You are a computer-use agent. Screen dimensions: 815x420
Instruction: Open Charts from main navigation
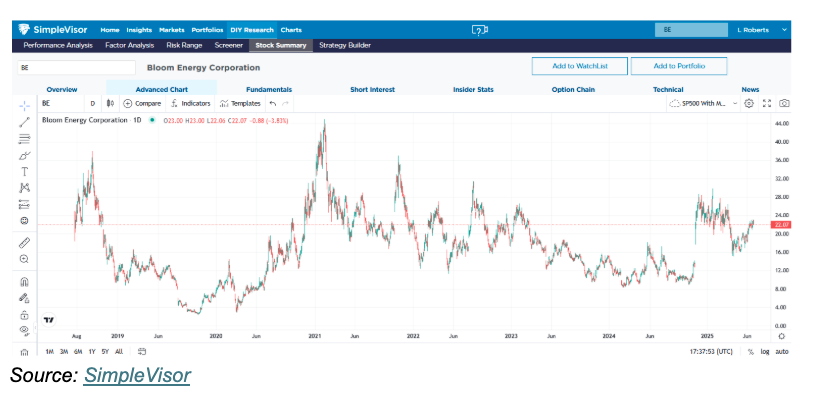[x=291, y=30]
